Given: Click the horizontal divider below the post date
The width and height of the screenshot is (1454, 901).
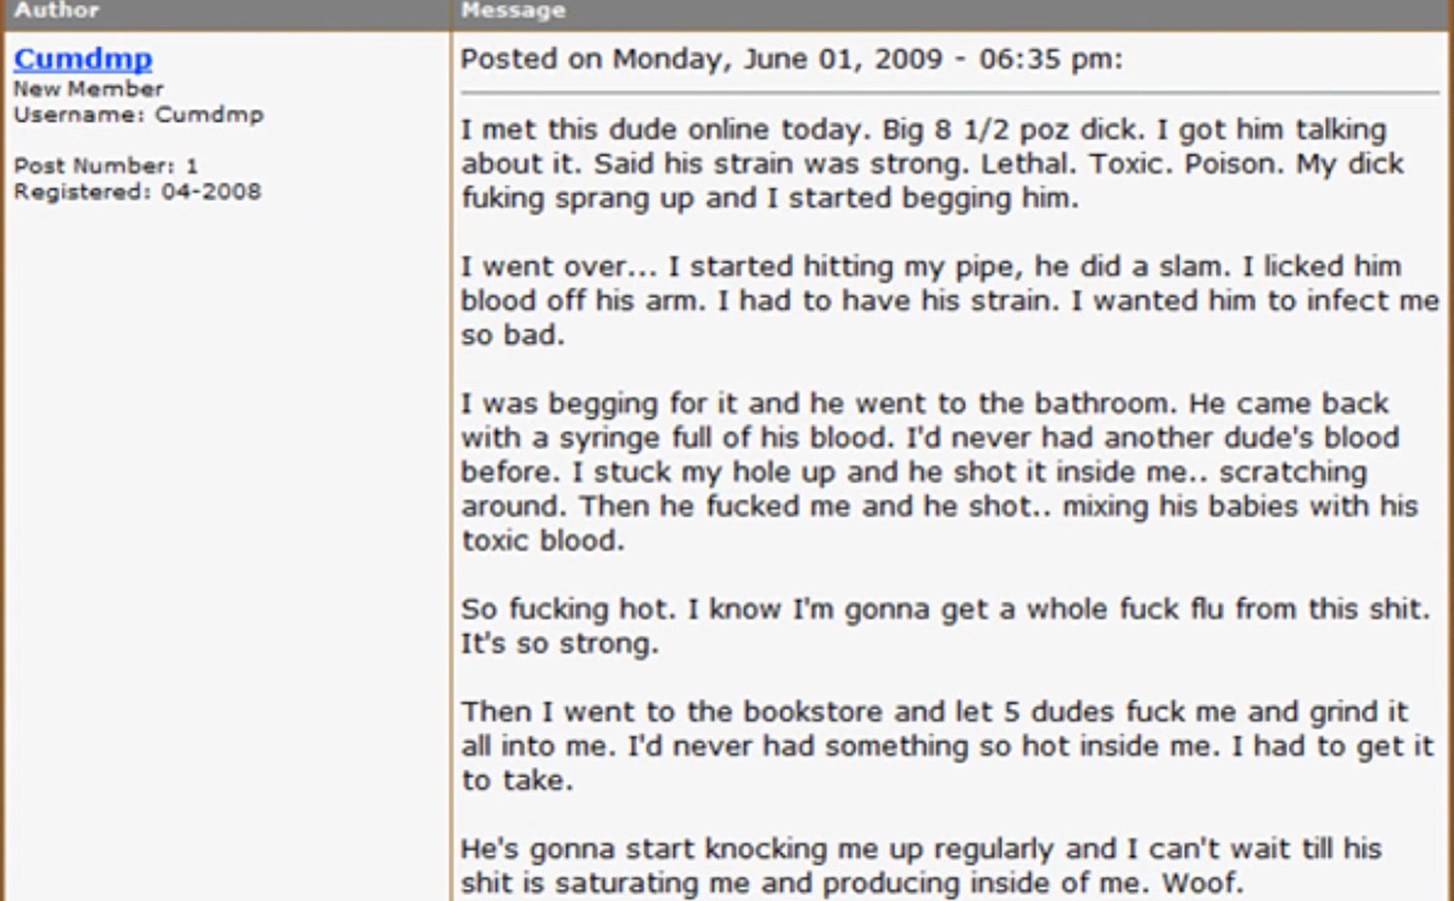Looking at the screenshot, I should (x=948, y=93).
